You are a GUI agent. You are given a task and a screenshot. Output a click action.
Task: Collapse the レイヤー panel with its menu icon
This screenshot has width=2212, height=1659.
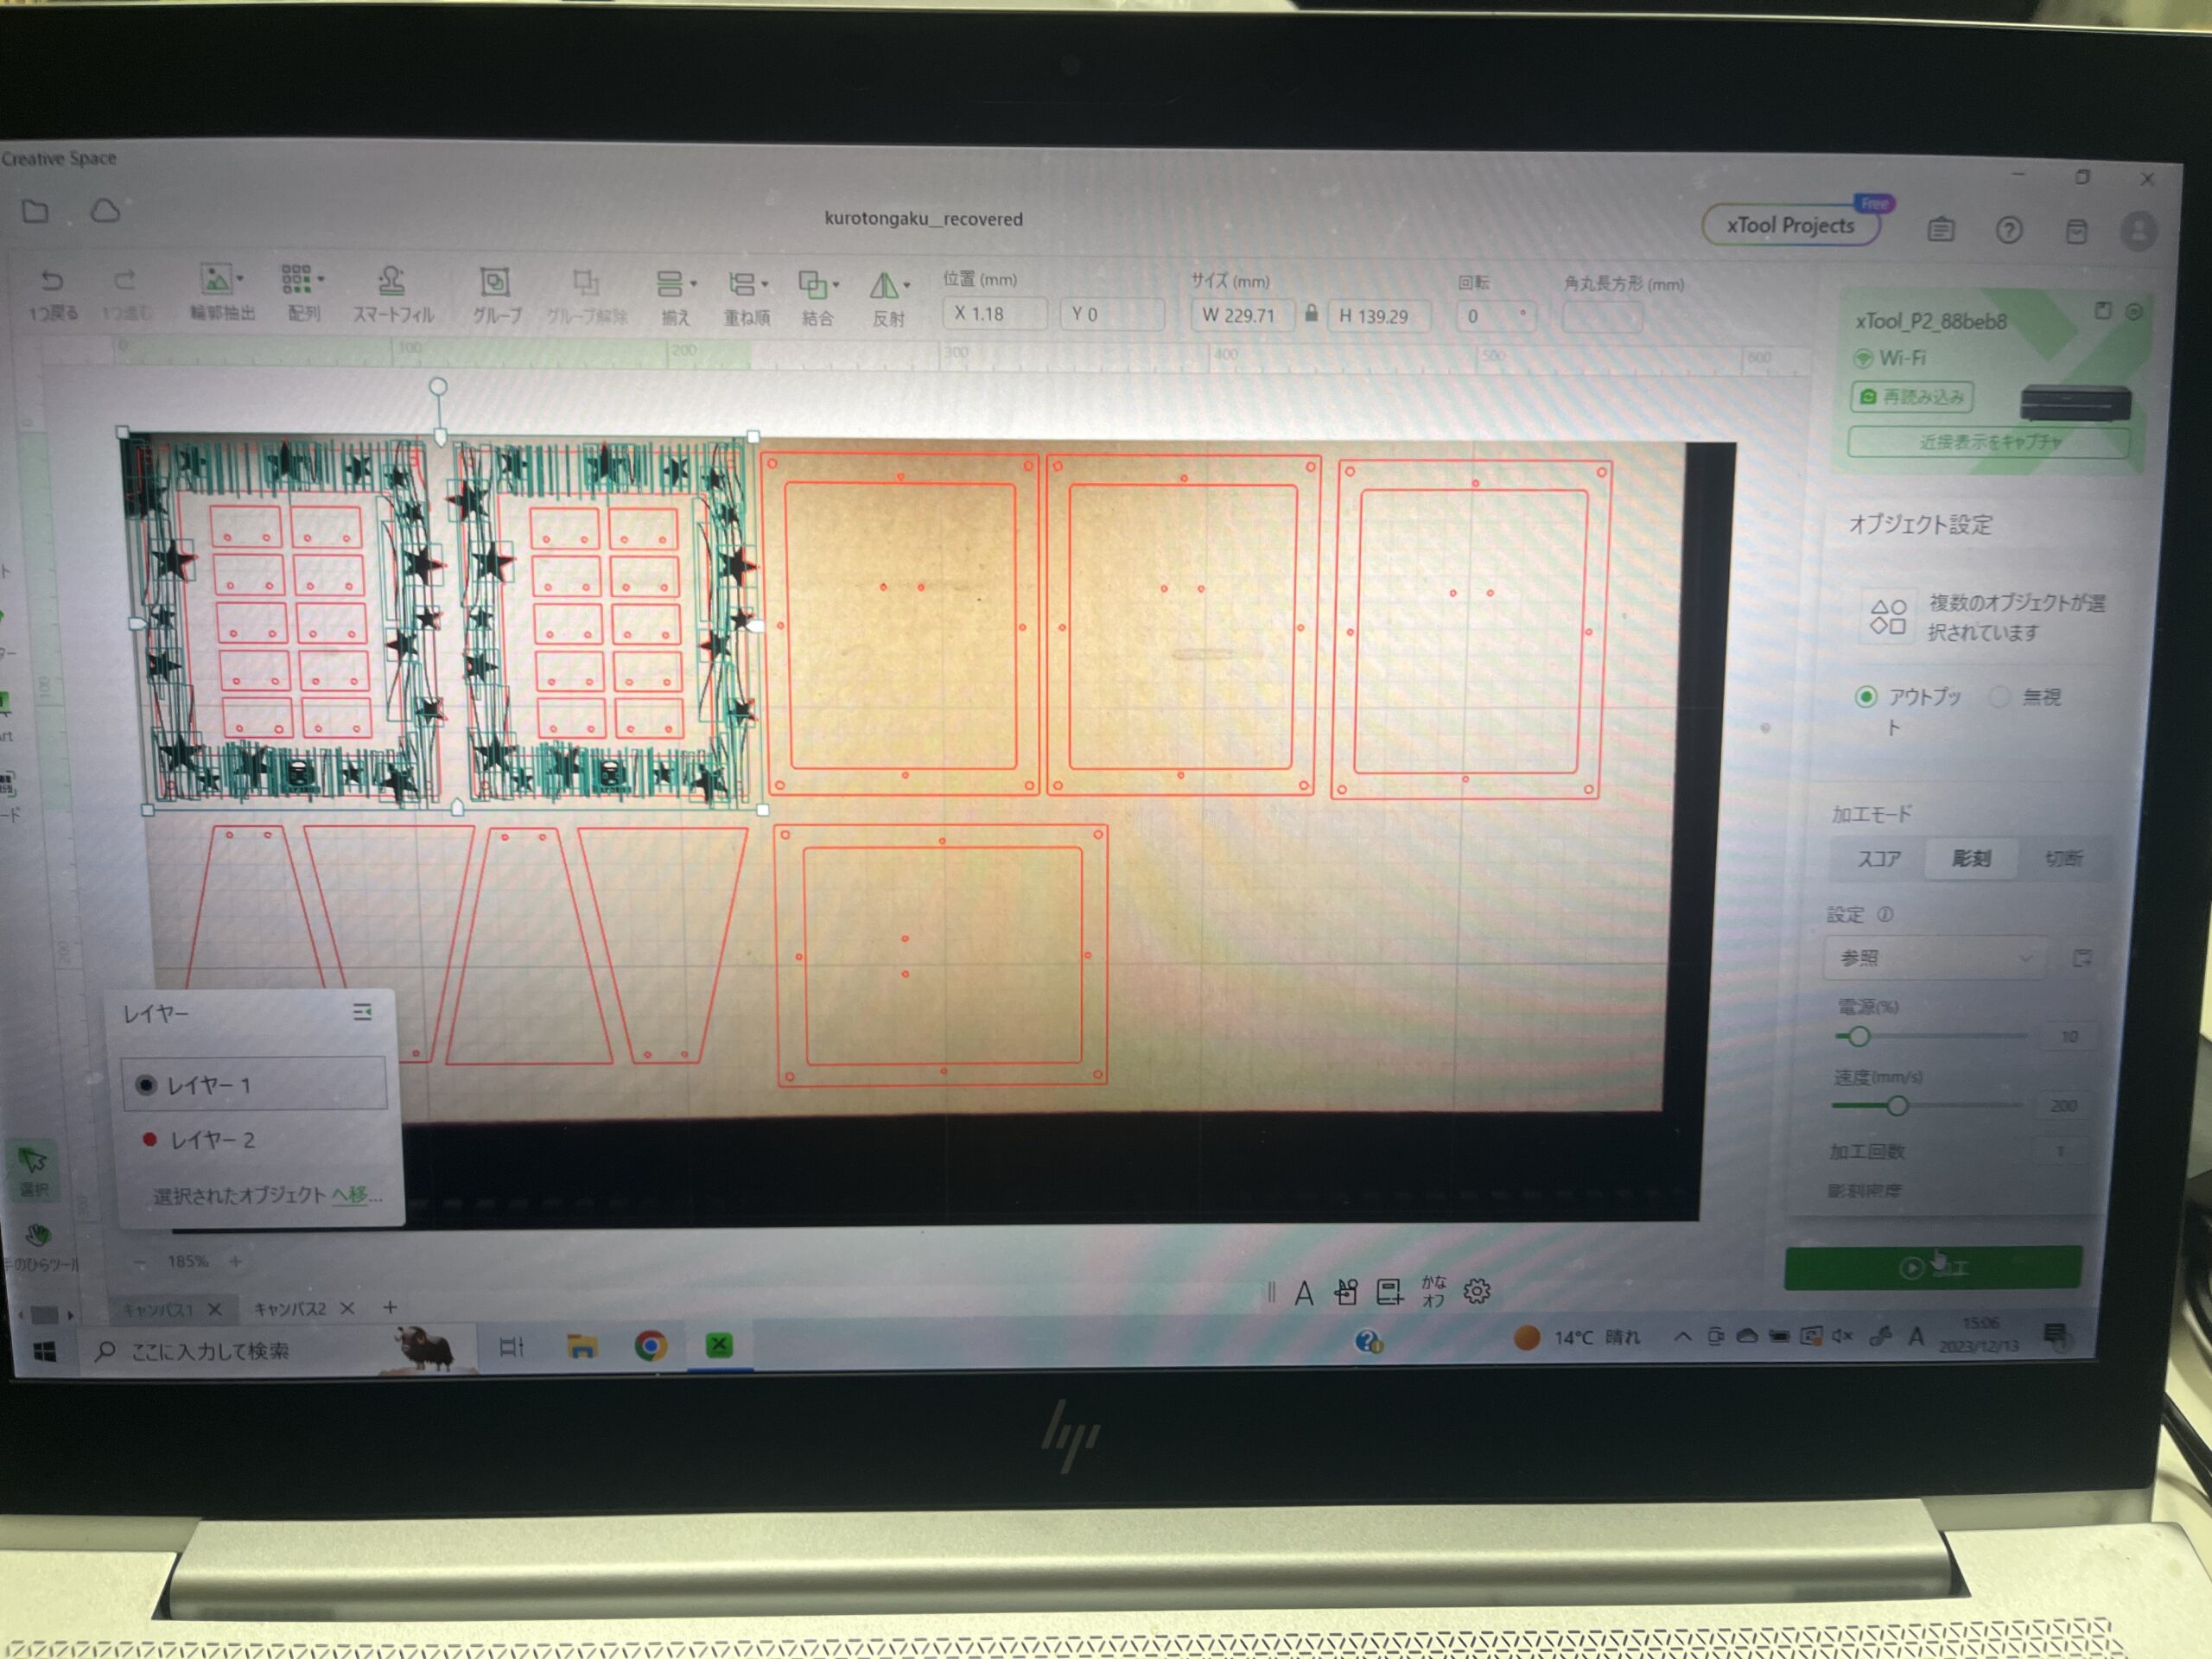tap(363, 1012)
